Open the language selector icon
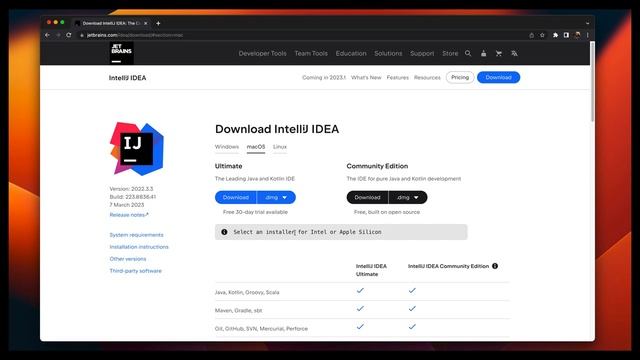The height and width of the screenshot is (360, 640). click(514, 53)
